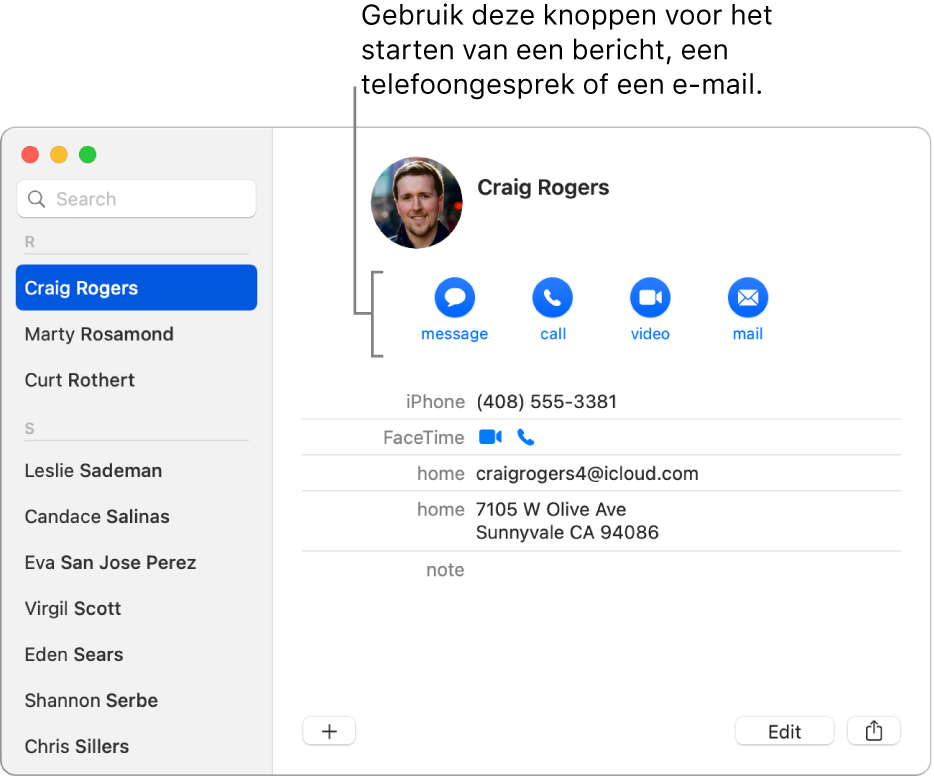
Task: Start FaceTime audio with the phone icon
Action: coord(525,437)
